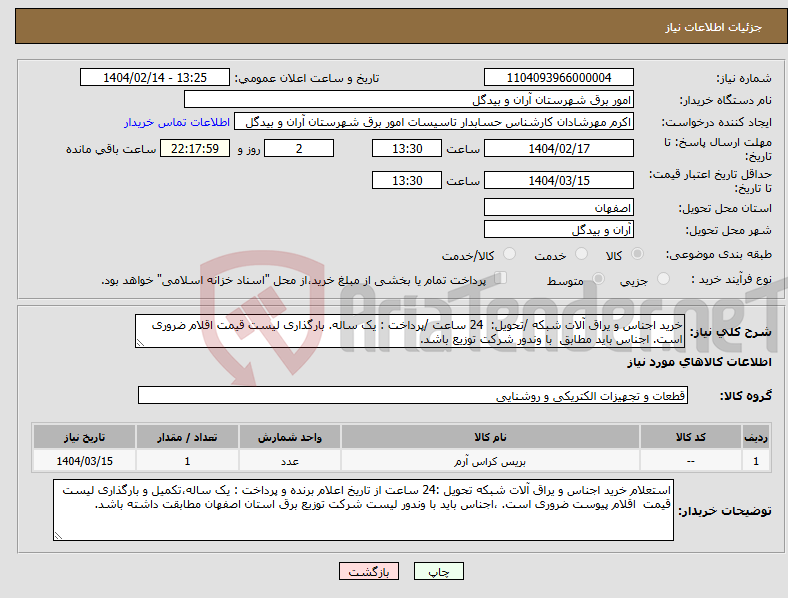Select the خدمت radio button
This screenshot has height=598, width=788.
(581, 254)
